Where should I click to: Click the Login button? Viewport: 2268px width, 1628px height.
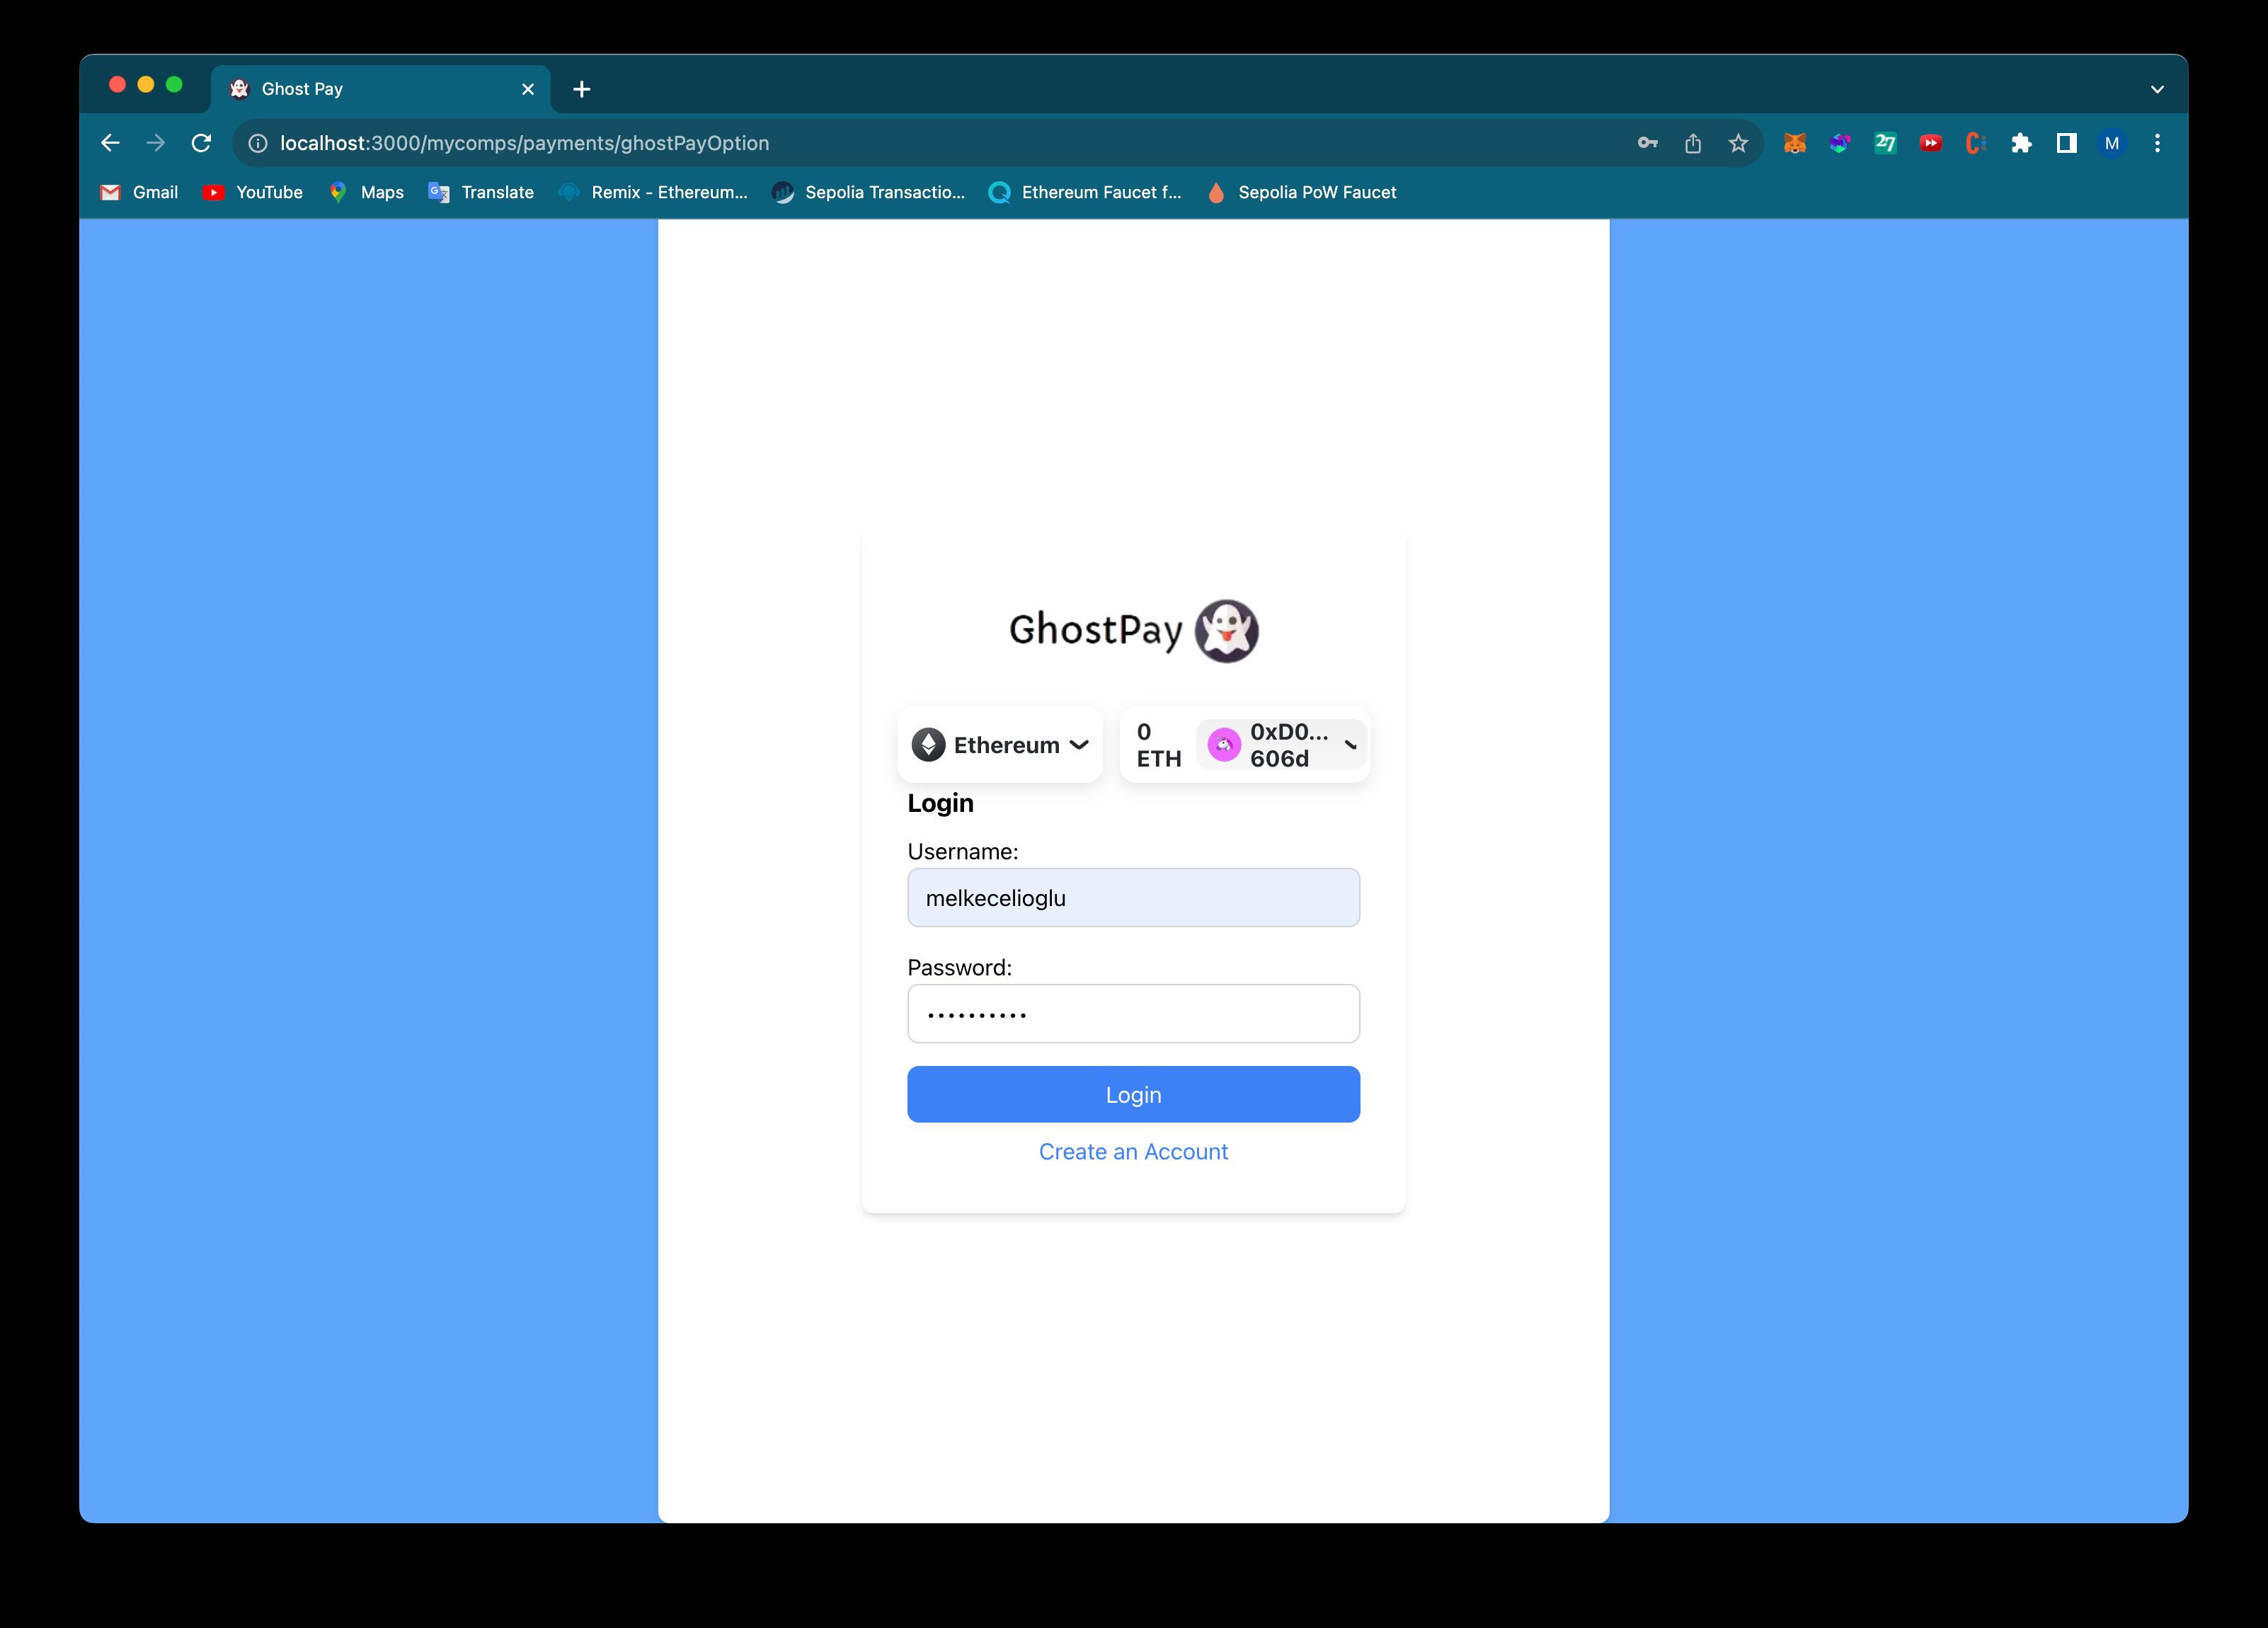pyautogui.click(x=1133, y=1093)
